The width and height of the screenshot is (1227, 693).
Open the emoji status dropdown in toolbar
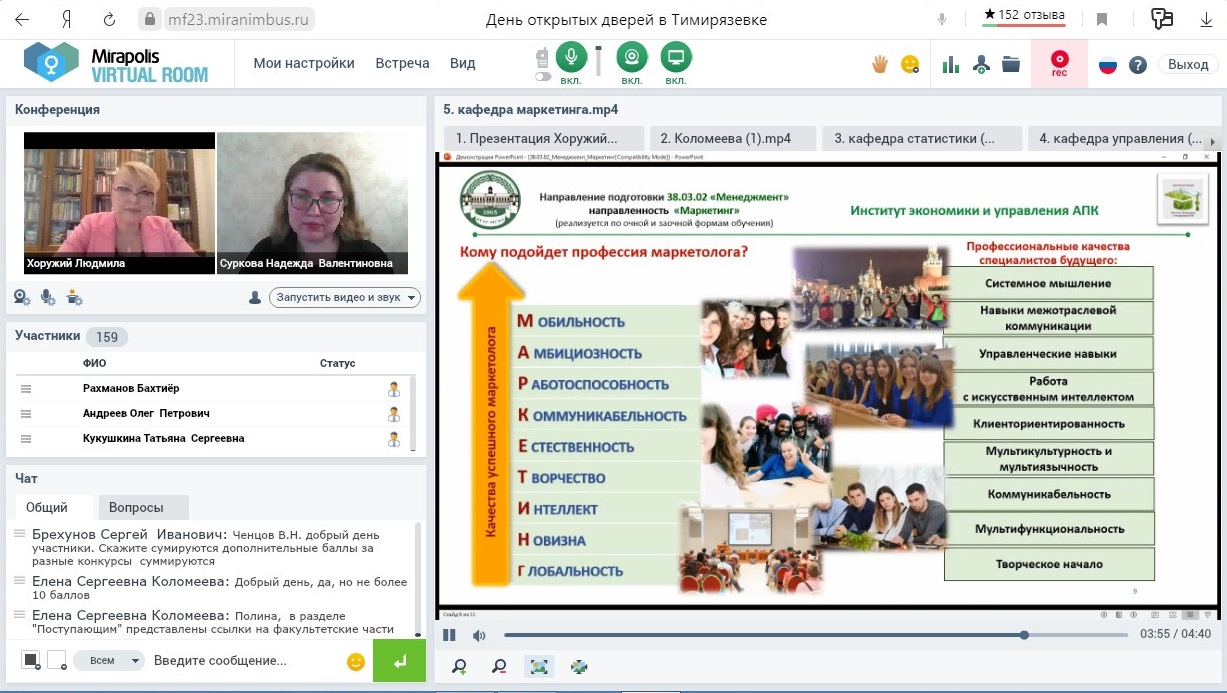(x=910, y=64)
